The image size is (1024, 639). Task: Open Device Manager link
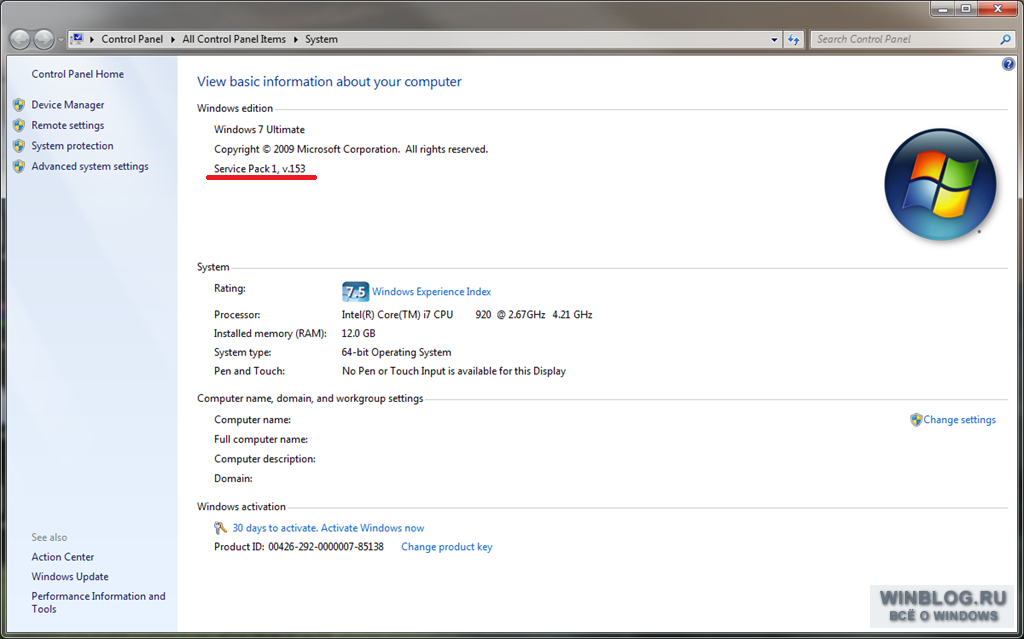click(x=68, y=105)
